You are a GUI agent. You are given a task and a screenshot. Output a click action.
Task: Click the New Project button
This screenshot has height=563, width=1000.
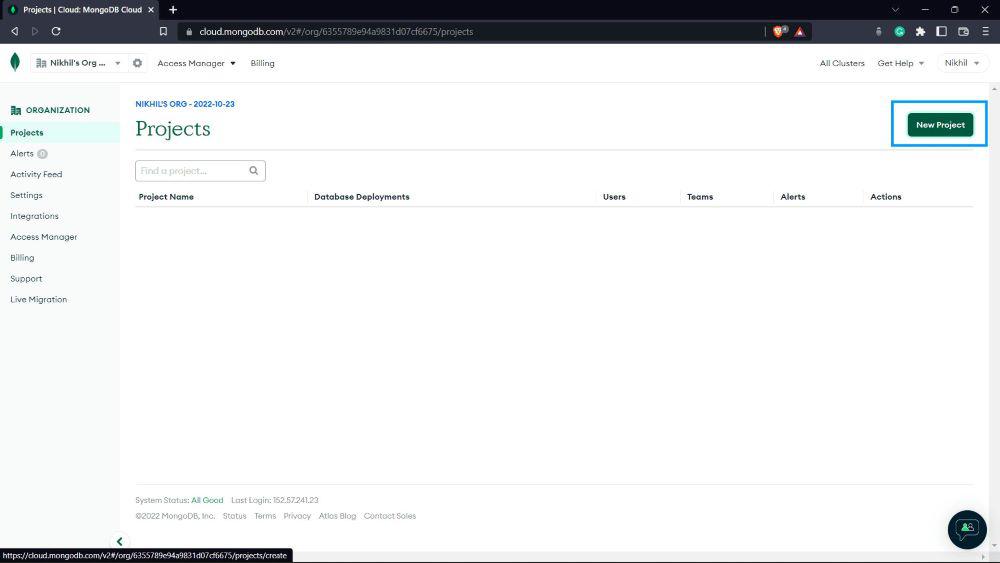tap(940, 125)
